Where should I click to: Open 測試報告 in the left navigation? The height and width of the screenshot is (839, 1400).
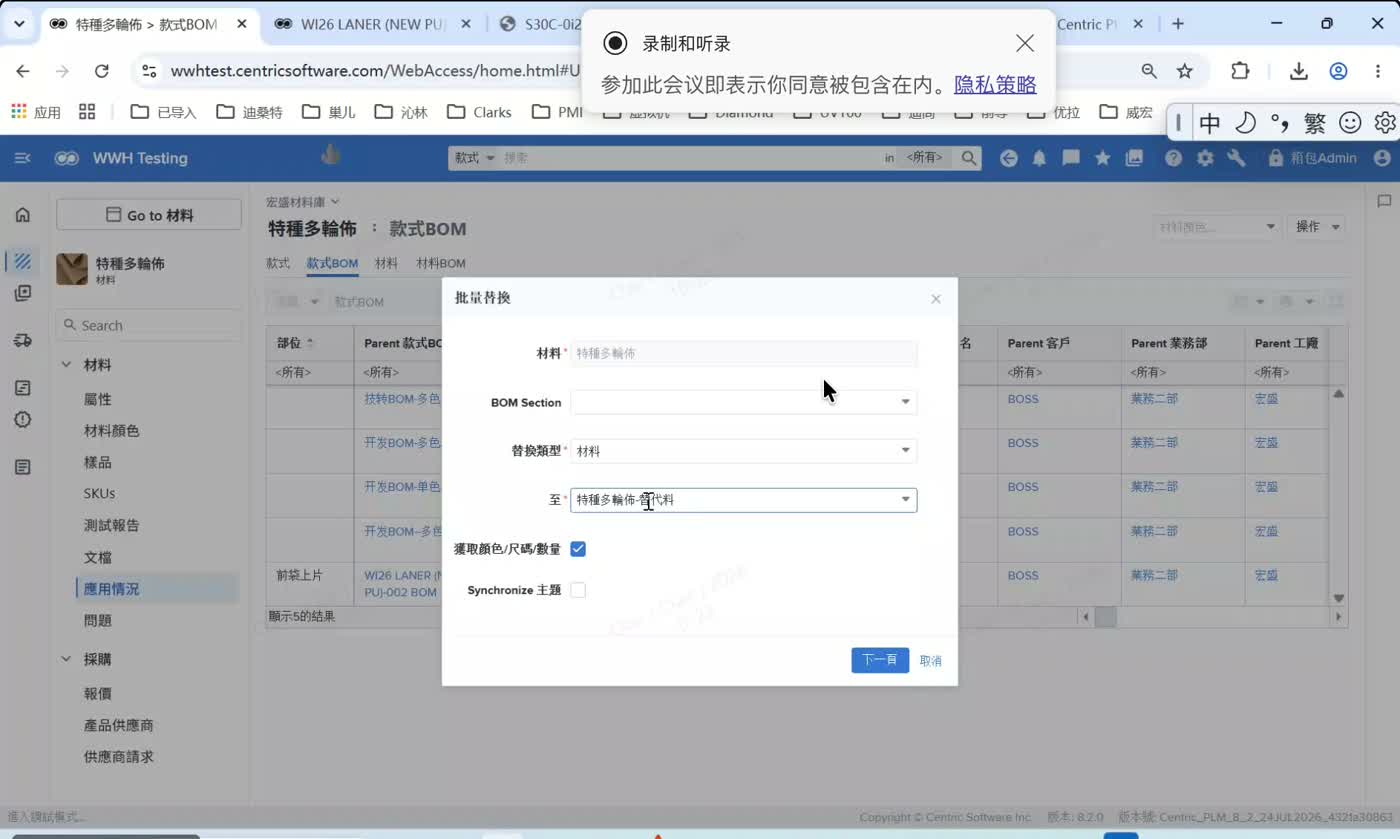click(x=112, y=525)
